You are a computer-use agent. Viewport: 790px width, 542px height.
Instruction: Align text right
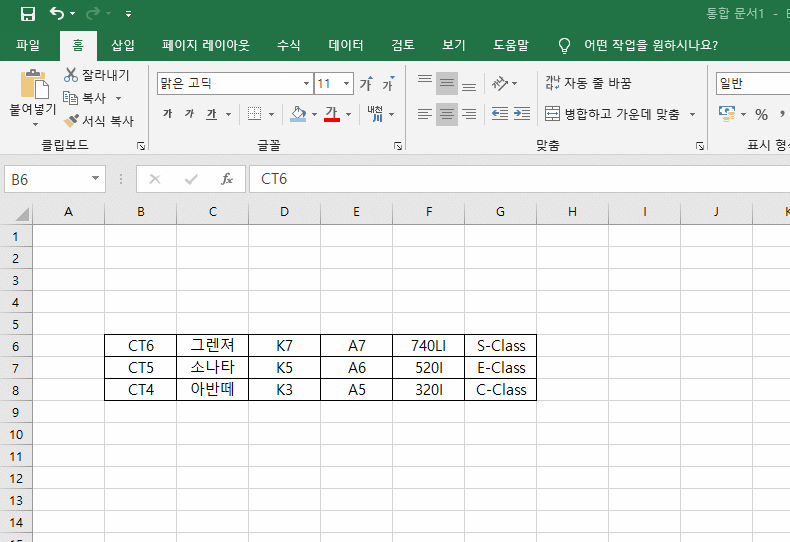pyautogui.click(x=469, y=114)
